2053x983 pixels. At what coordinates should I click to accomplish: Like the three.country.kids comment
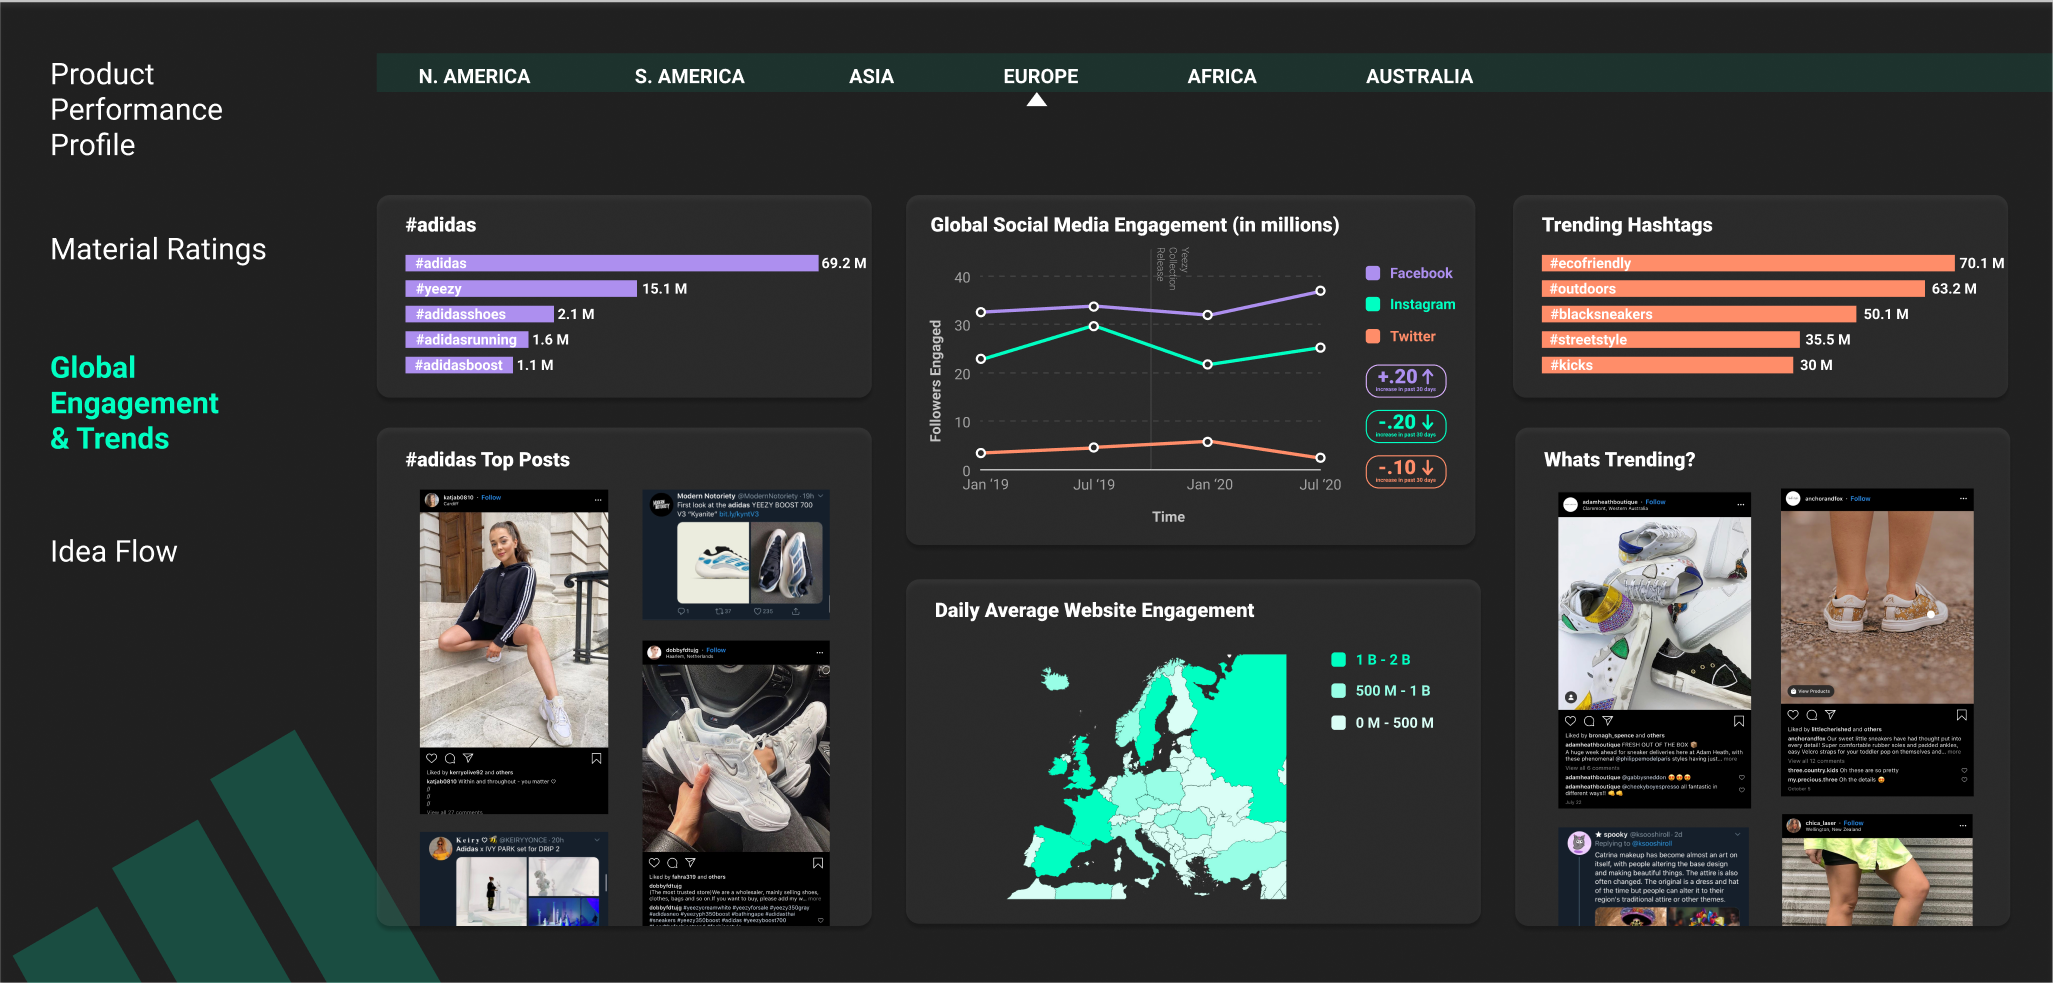(1964, 771)
